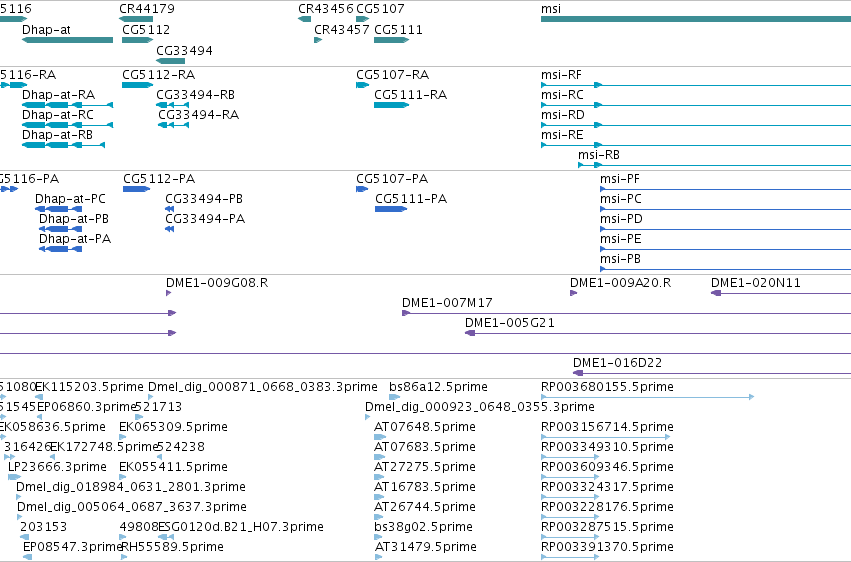Select the Dhap-at gene feature bar
Viewport: 851px width, 562px height.
[67, 40]
